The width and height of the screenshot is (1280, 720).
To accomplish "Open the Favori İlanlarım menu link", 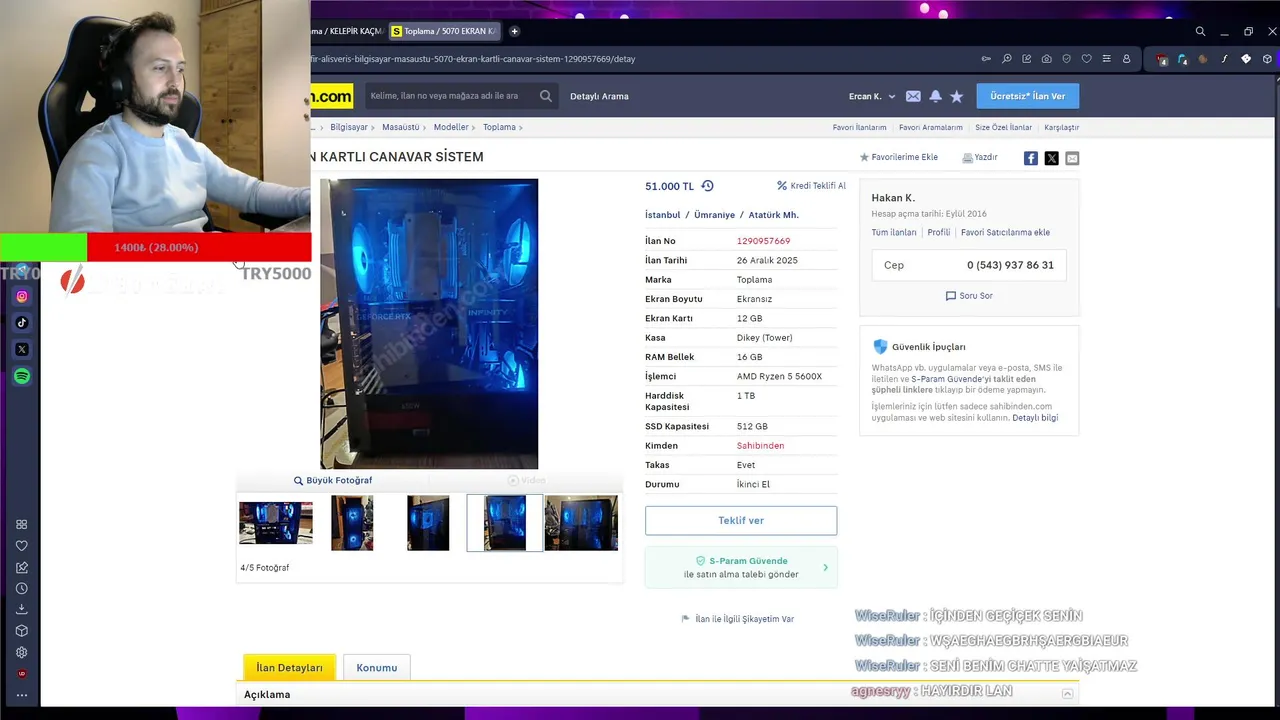I will coord(859,127).
